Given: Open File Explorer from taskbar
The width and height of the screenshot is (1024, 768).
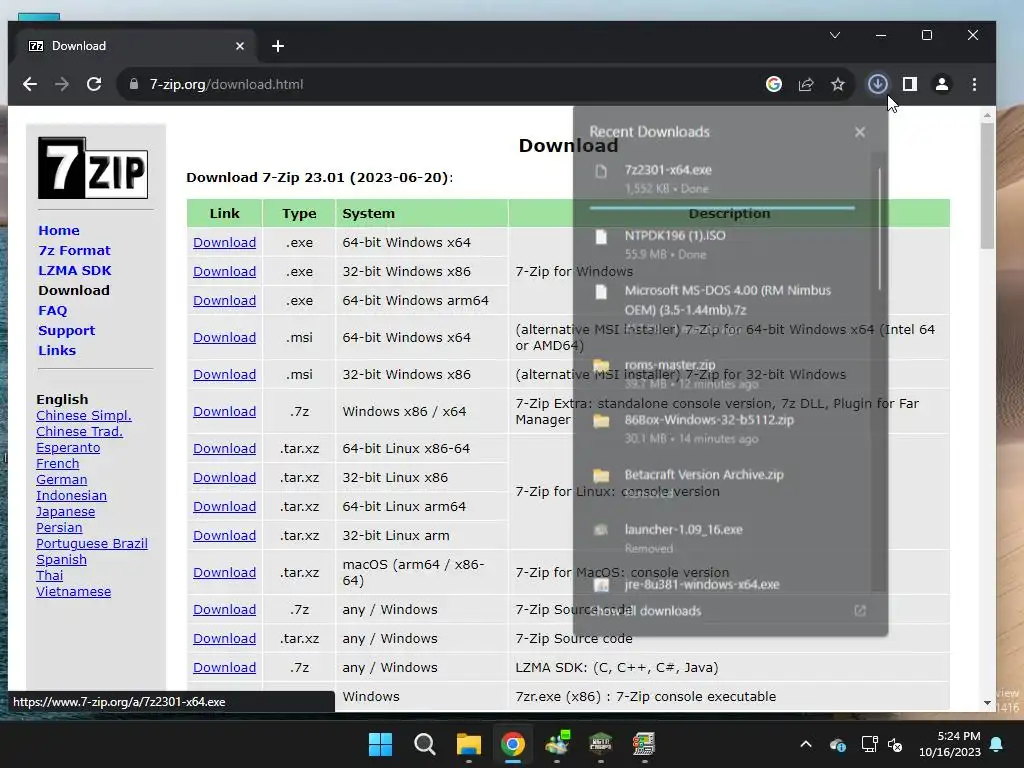Looking at the screenshot, I should click(468, 744).
